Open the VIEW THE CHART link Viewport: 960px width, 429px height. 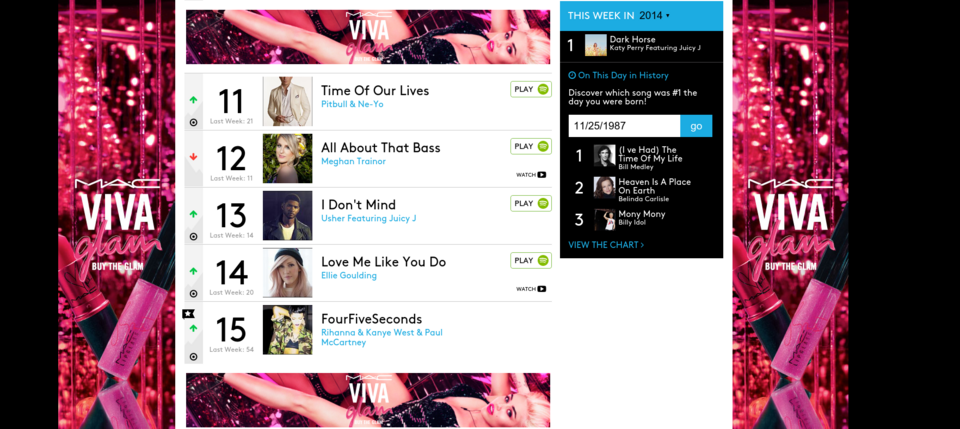(606, 245)
